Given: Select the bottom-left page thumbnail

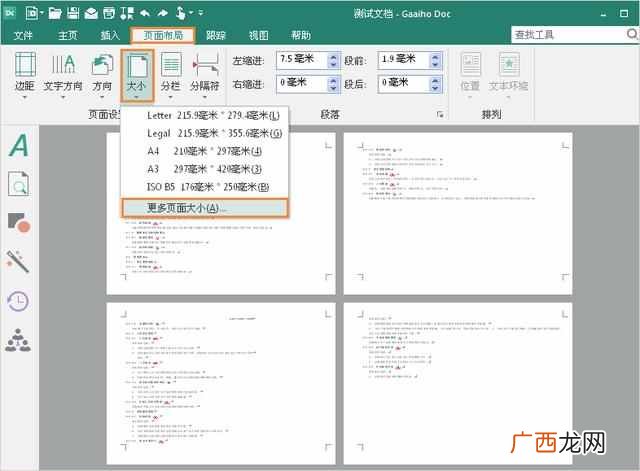Looking at the screenshot, I should (x=221, y=384).
